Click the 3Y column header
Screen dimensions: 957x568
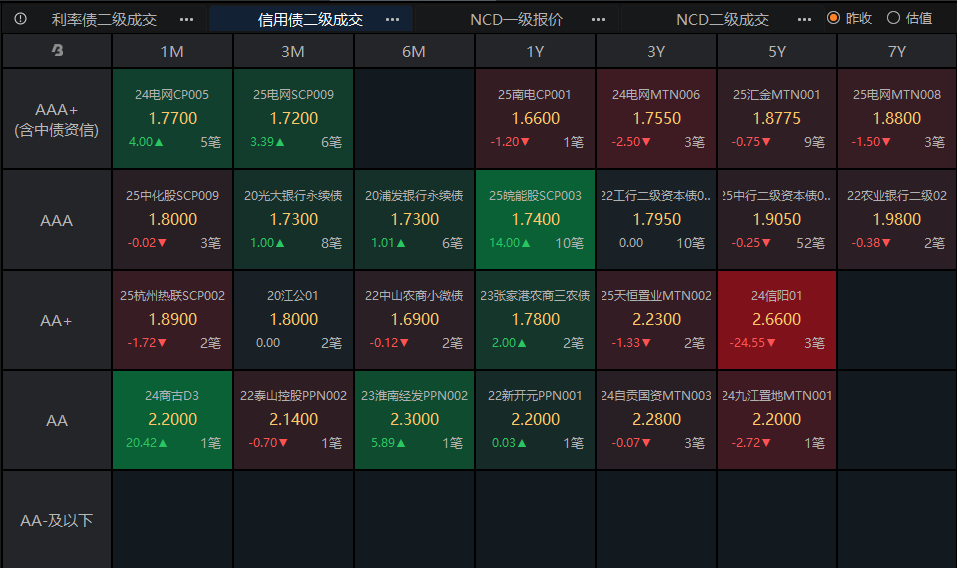click(x=656, y=51)
